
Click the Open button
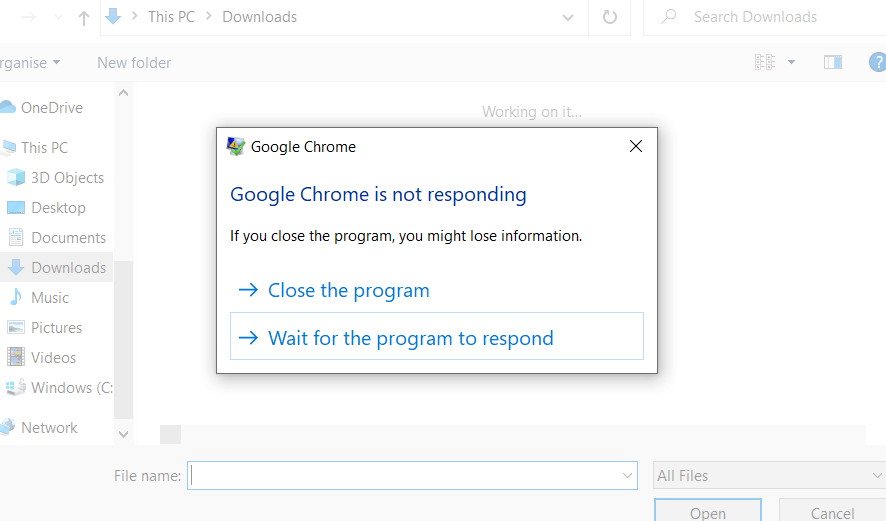[707, 510]
